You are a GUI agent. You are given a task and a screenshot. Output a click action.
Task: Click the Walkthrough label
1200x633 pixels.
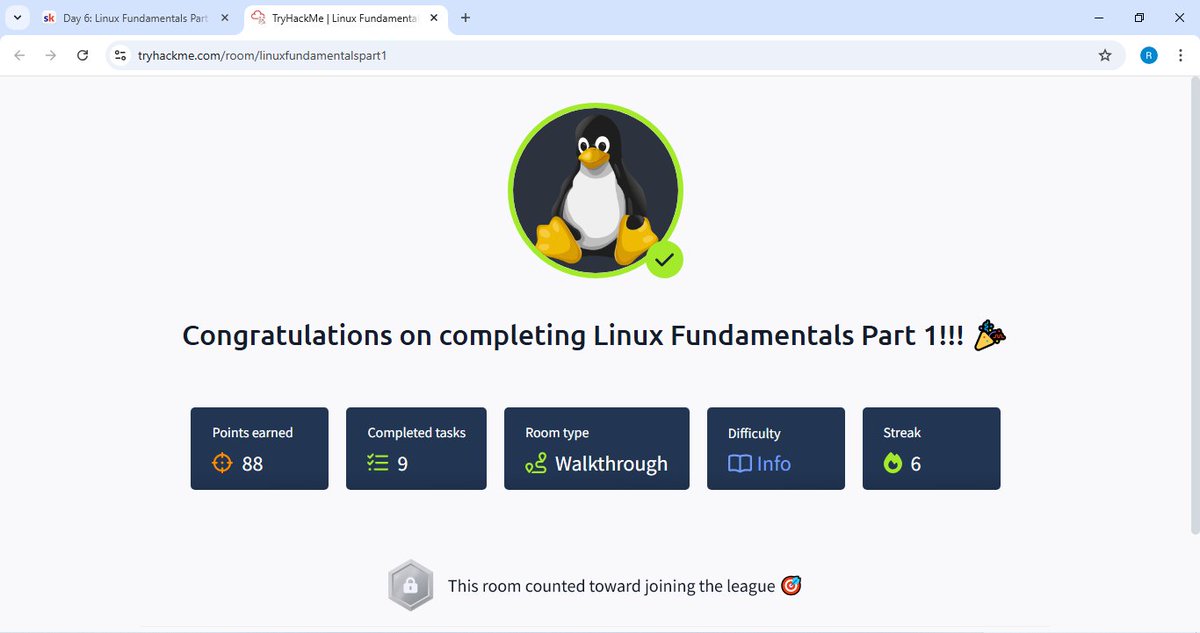(612, 464)
